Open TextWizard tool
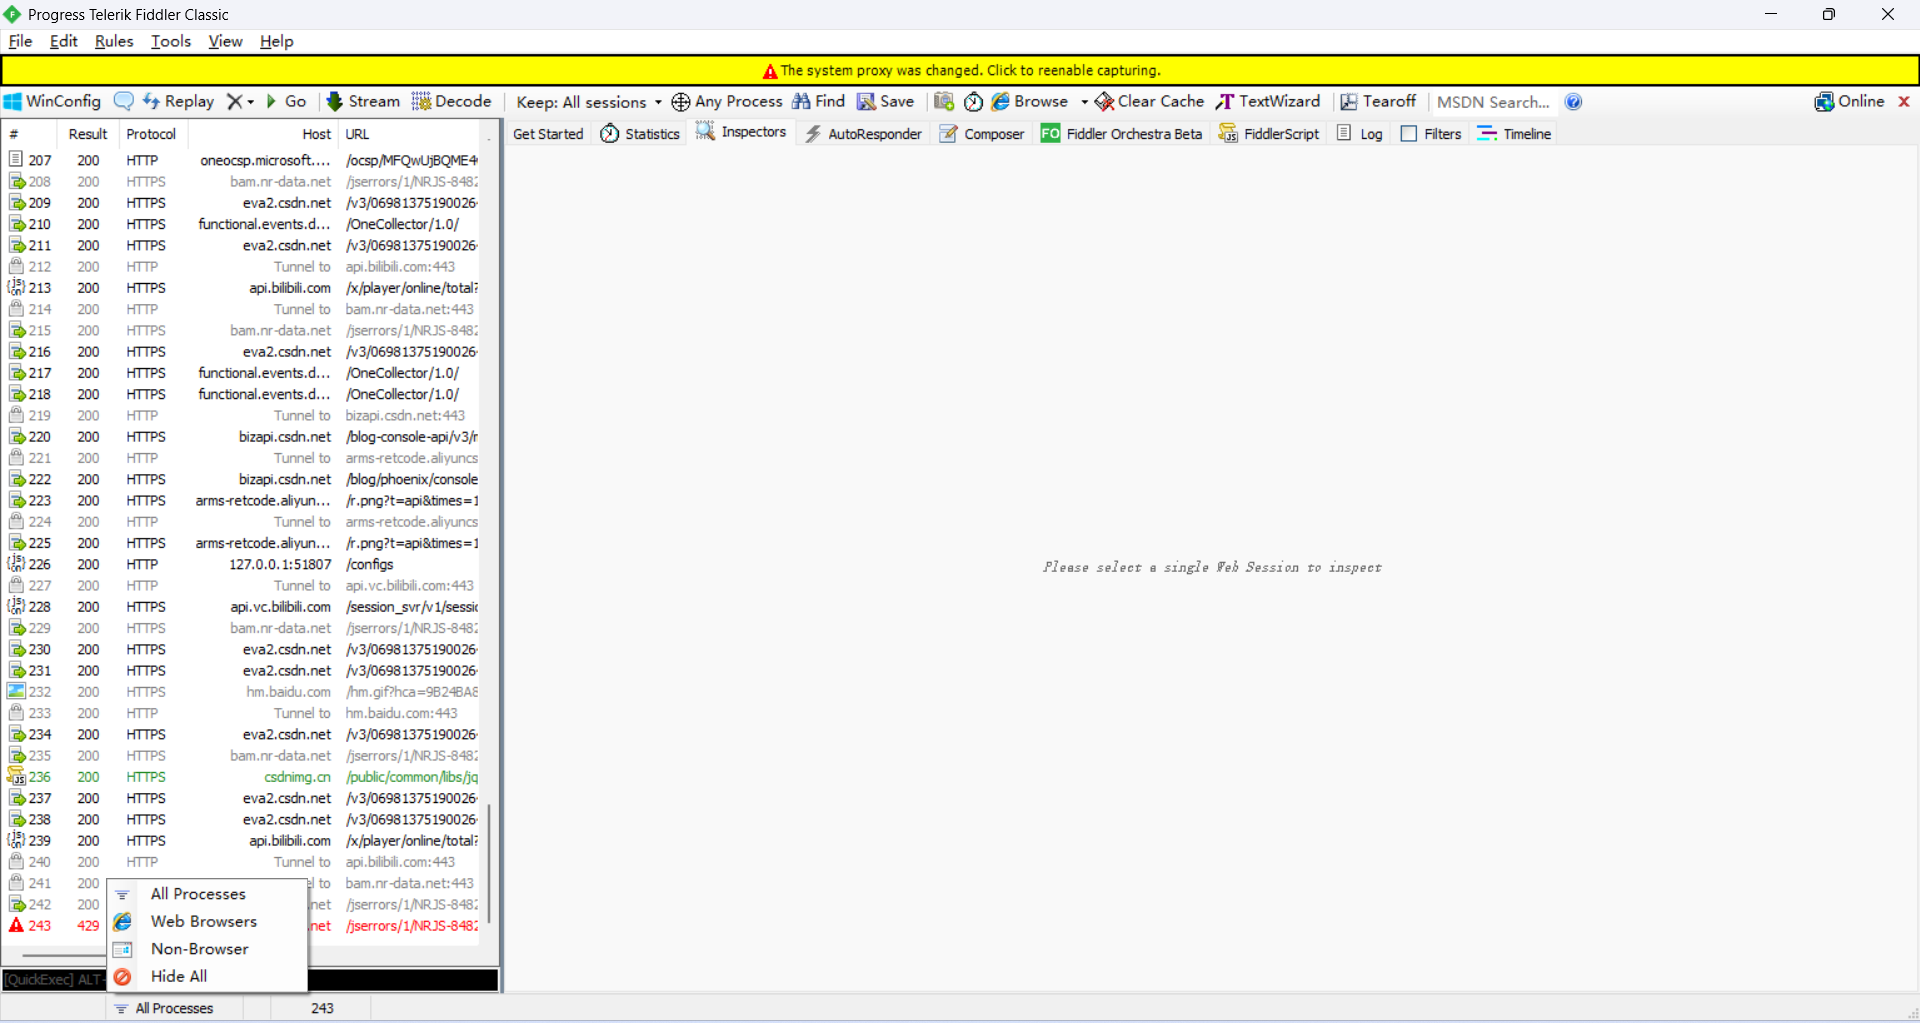The height and width of the screenshot is (1023, 1920). click(1268, 102)
